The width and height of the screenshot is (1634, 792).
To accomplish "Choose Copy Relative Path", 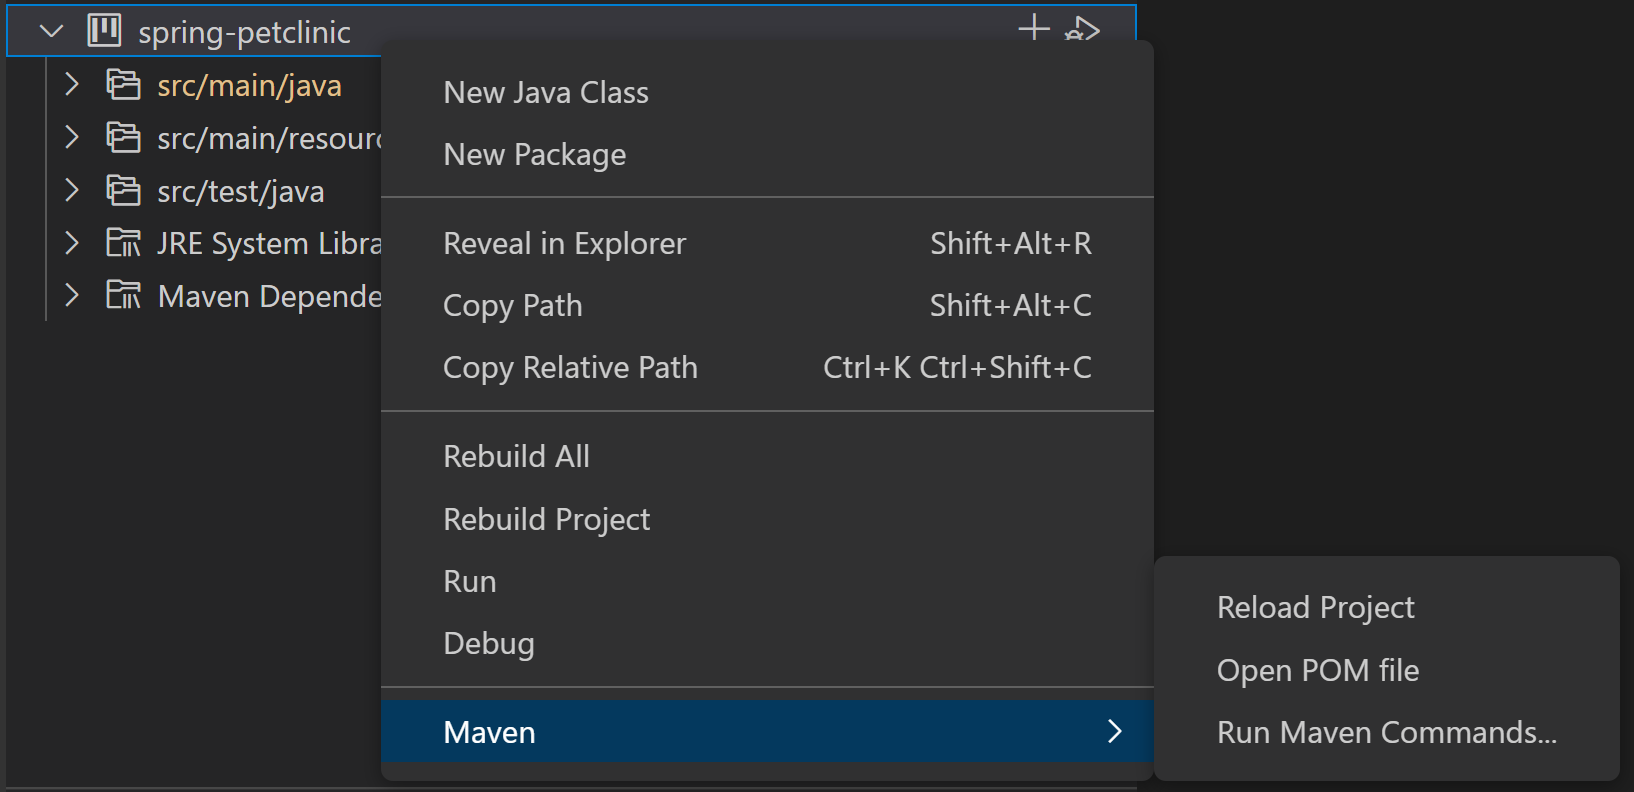I will (x=570, y=368).
